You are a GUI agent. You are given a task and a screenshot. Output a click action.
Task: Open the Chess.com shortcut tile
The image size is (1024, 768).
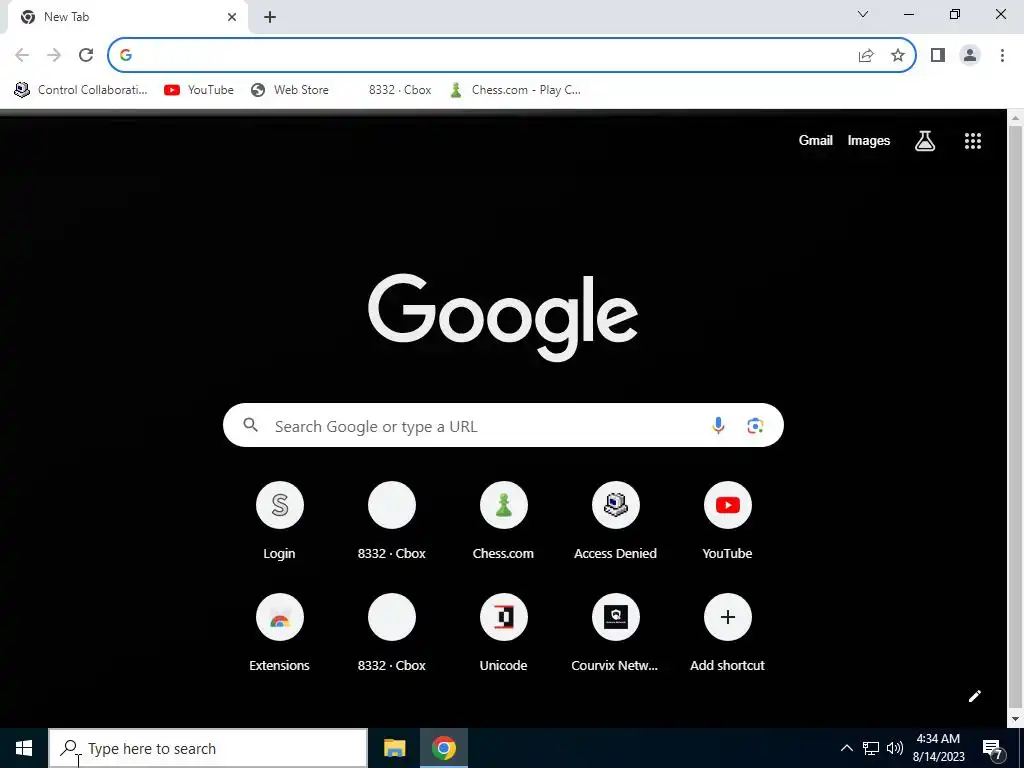504,522
